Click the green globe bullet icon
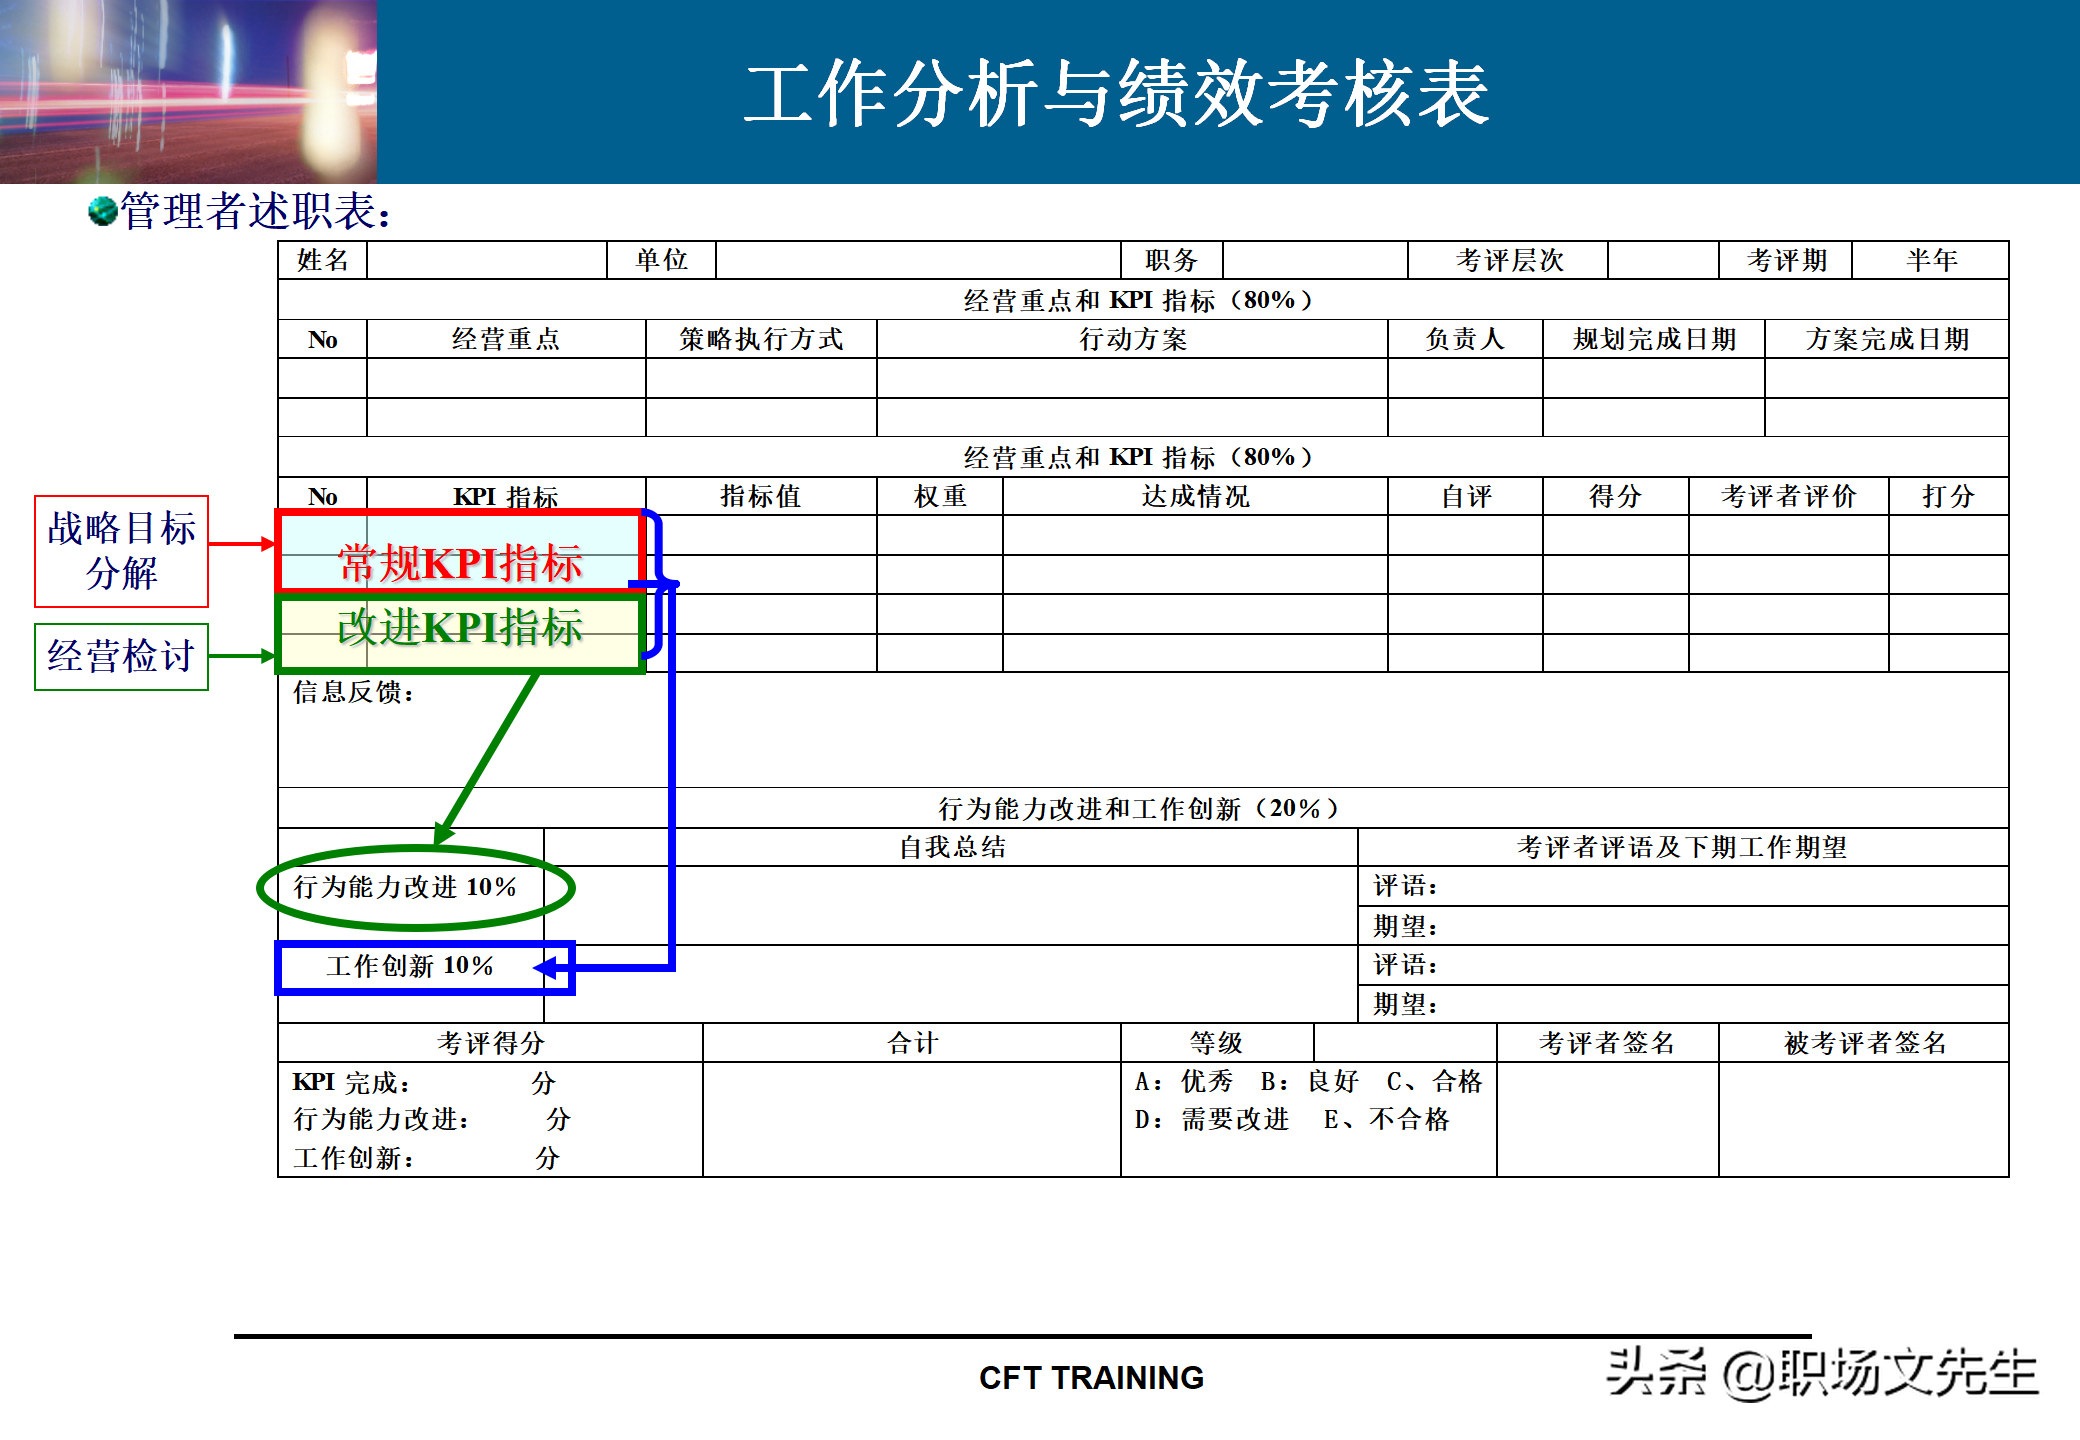2080x1440 pixels. pyautogui.click(x=102, y=211)
